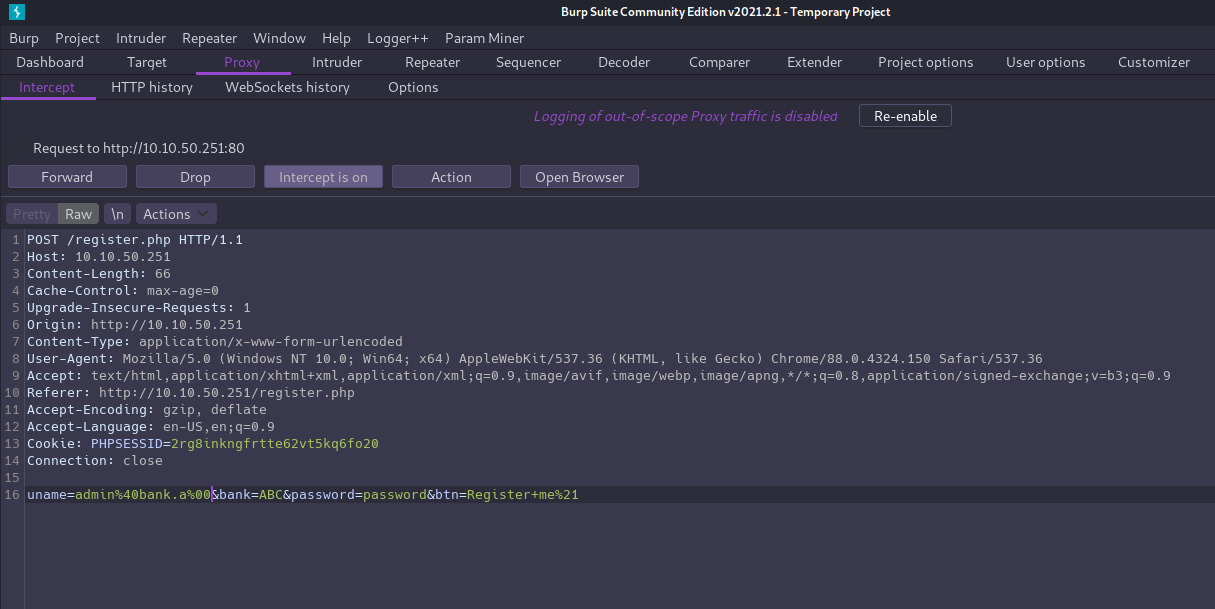Switch to the Sequencer tab
1215x609 pixels.
528,62
